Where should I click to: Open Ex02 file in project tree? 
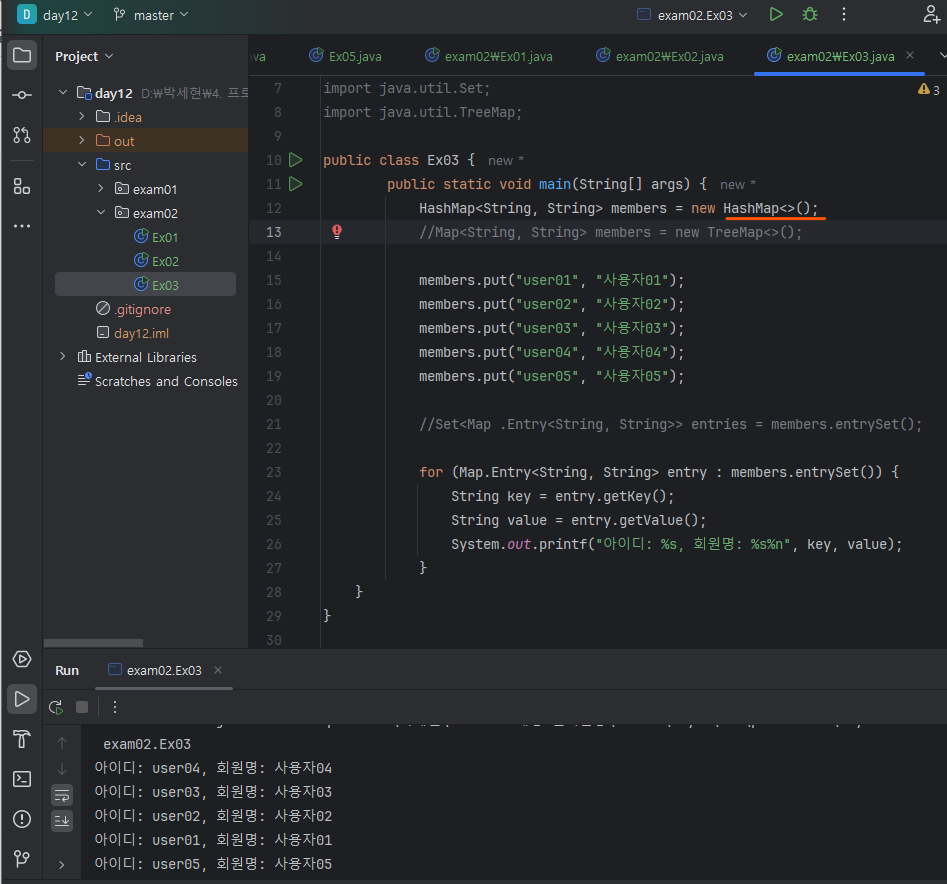click(165, 261)
